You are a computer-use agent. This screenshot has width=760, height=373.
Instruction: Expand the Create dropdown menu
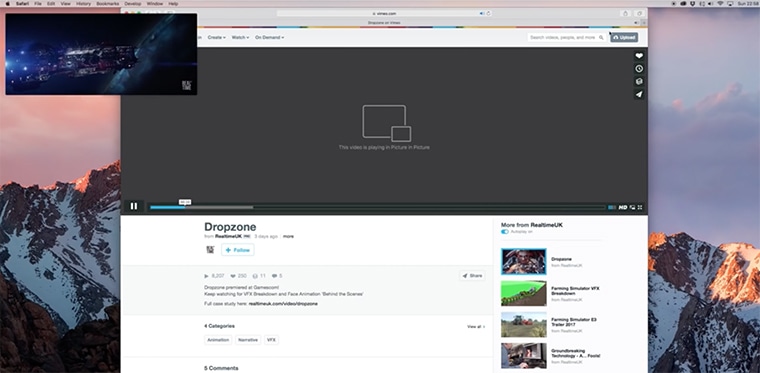pos(217,37)
